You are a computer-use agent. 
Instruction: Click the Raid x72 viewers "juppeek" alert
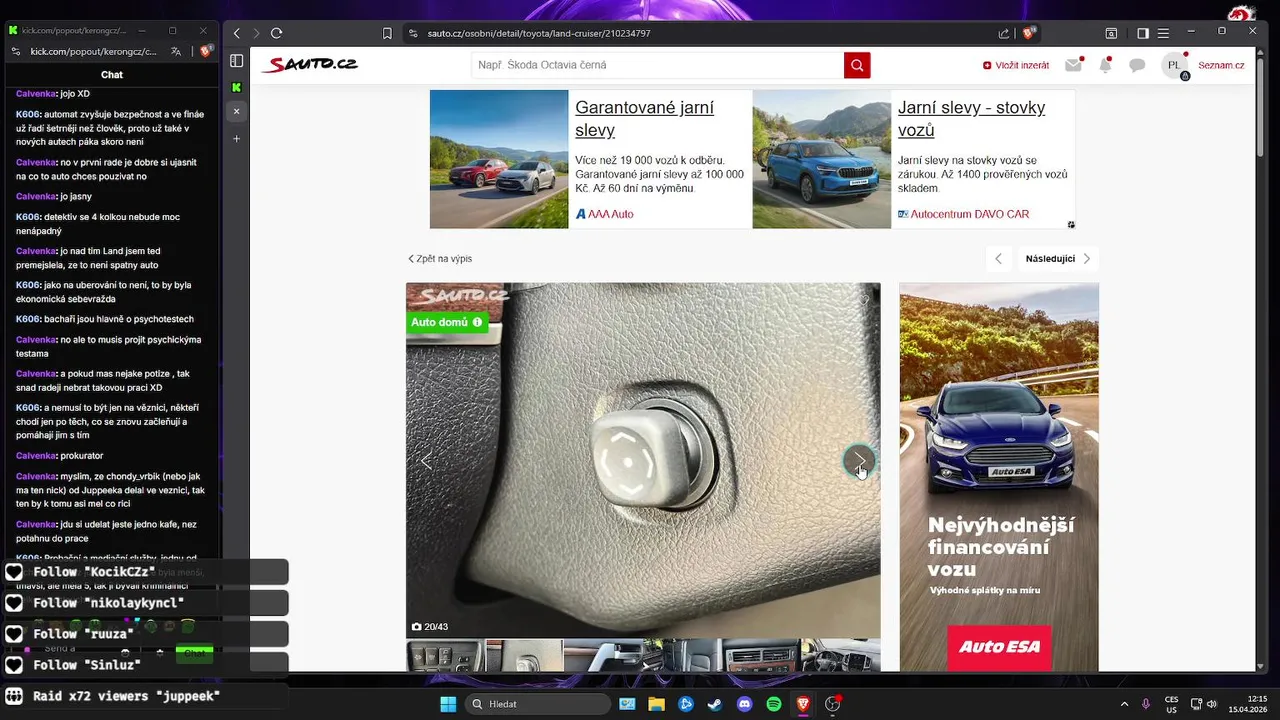(145, 696)
